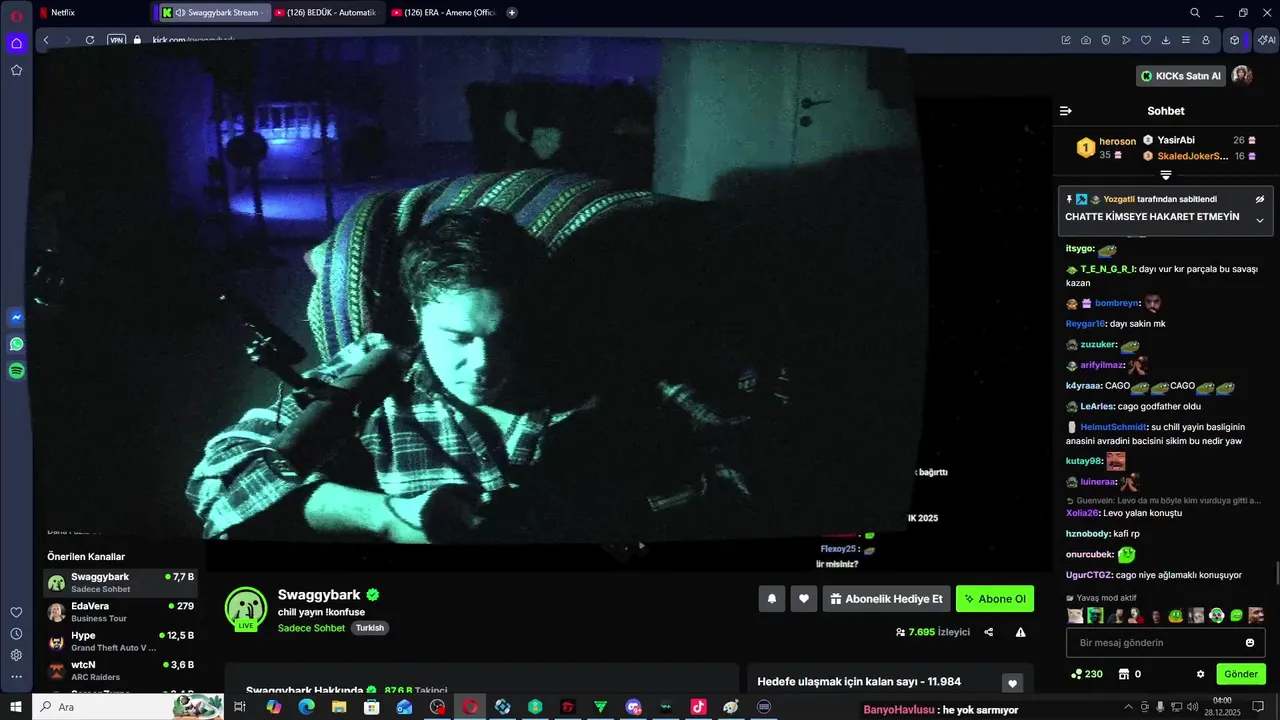Reload the current page
1280x720 pixels.
90,40
